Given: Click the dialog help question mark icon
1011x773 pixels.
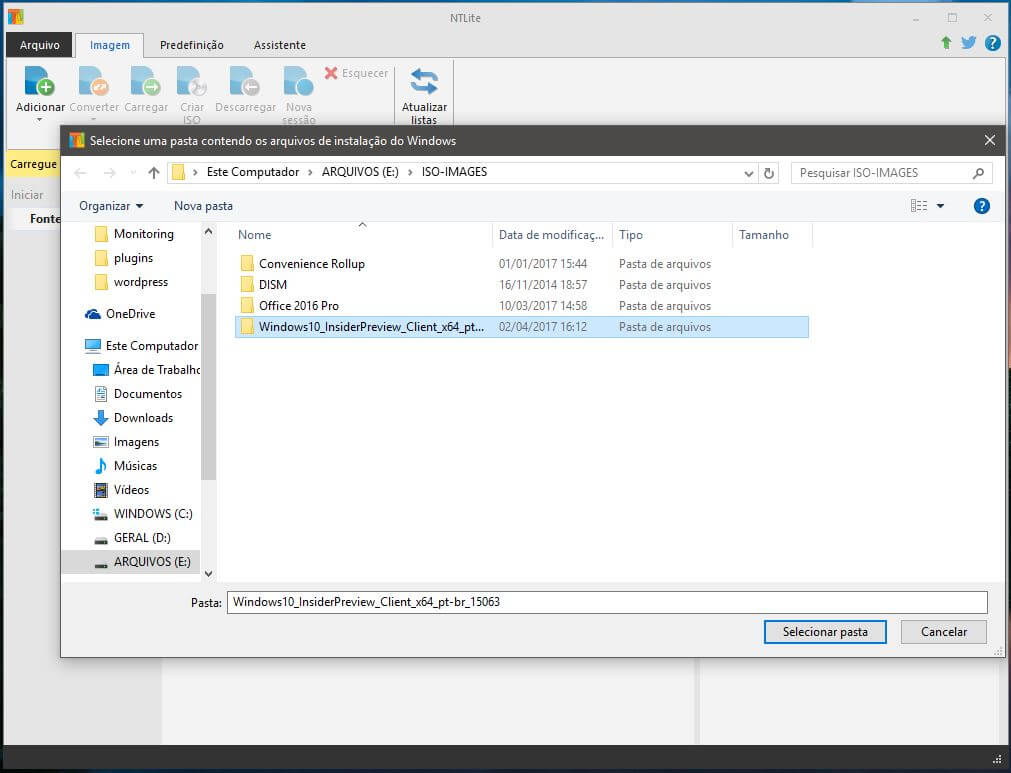Looking at the screenshot, I should [981, 206].
